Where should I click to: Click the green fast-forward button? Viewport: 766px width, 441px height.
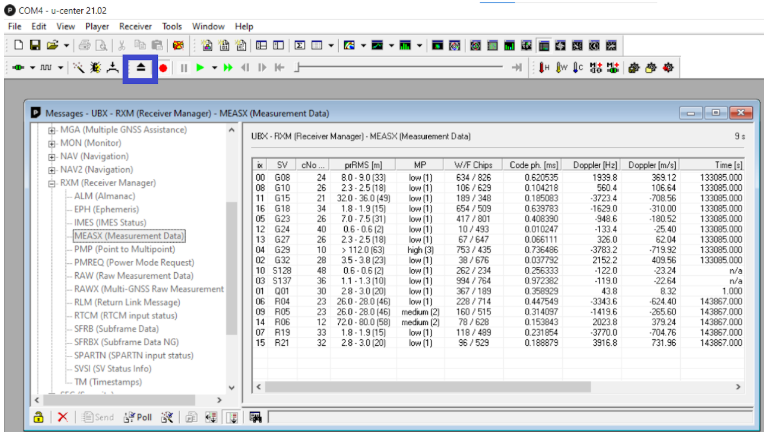click(228, 67)
